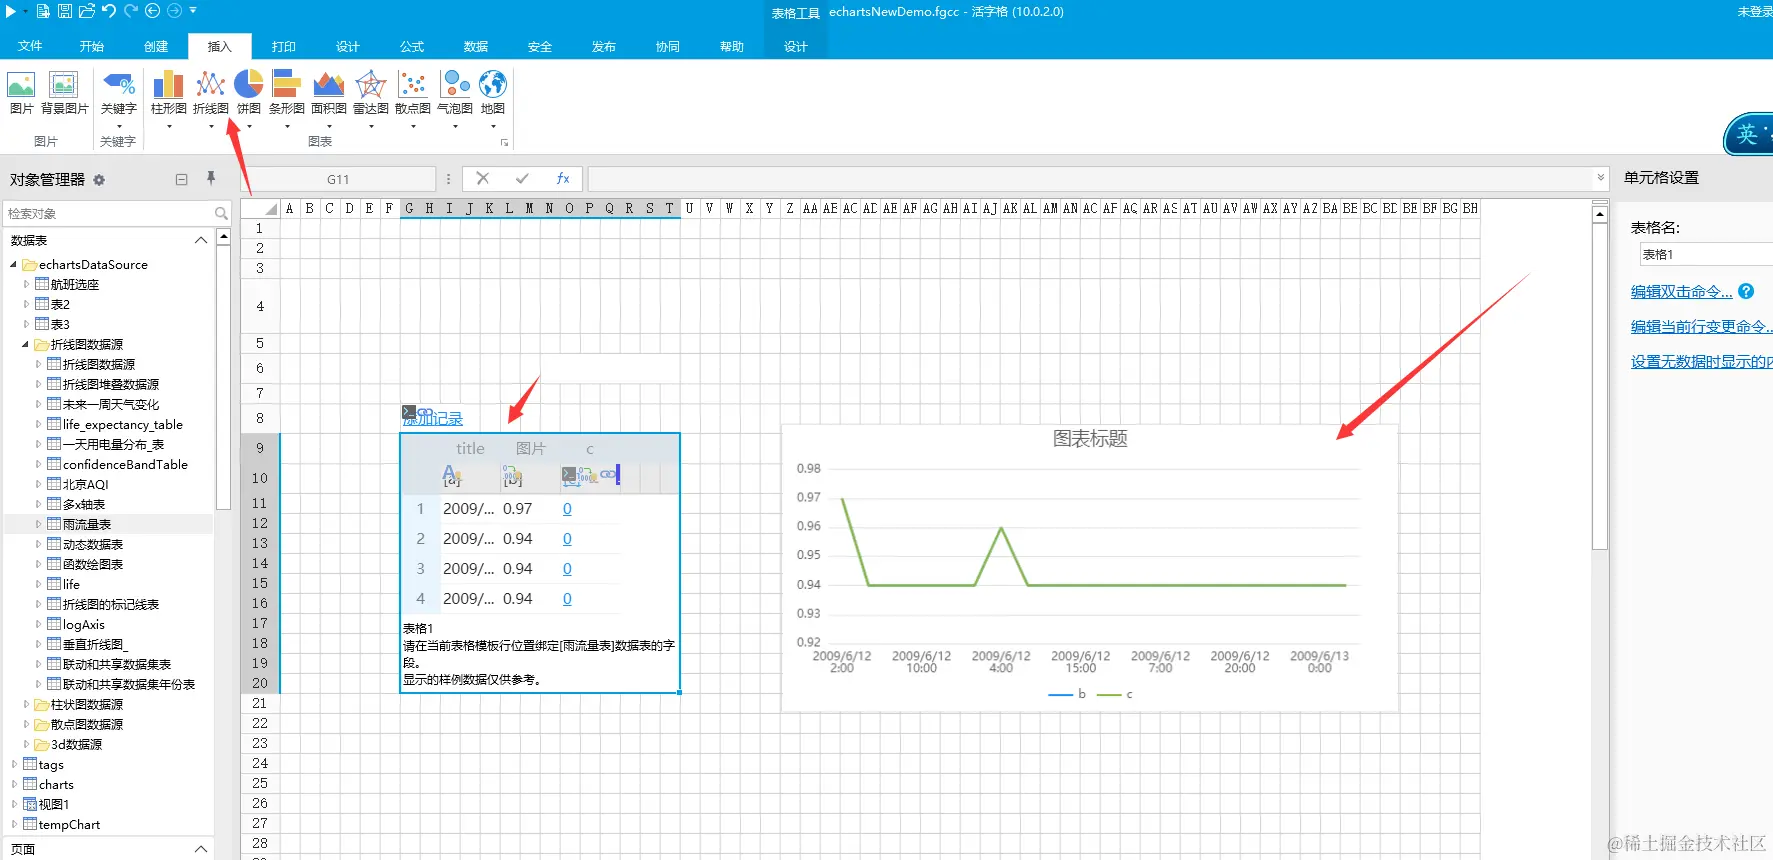Insert a background image via 背景图片

[64, 94]
